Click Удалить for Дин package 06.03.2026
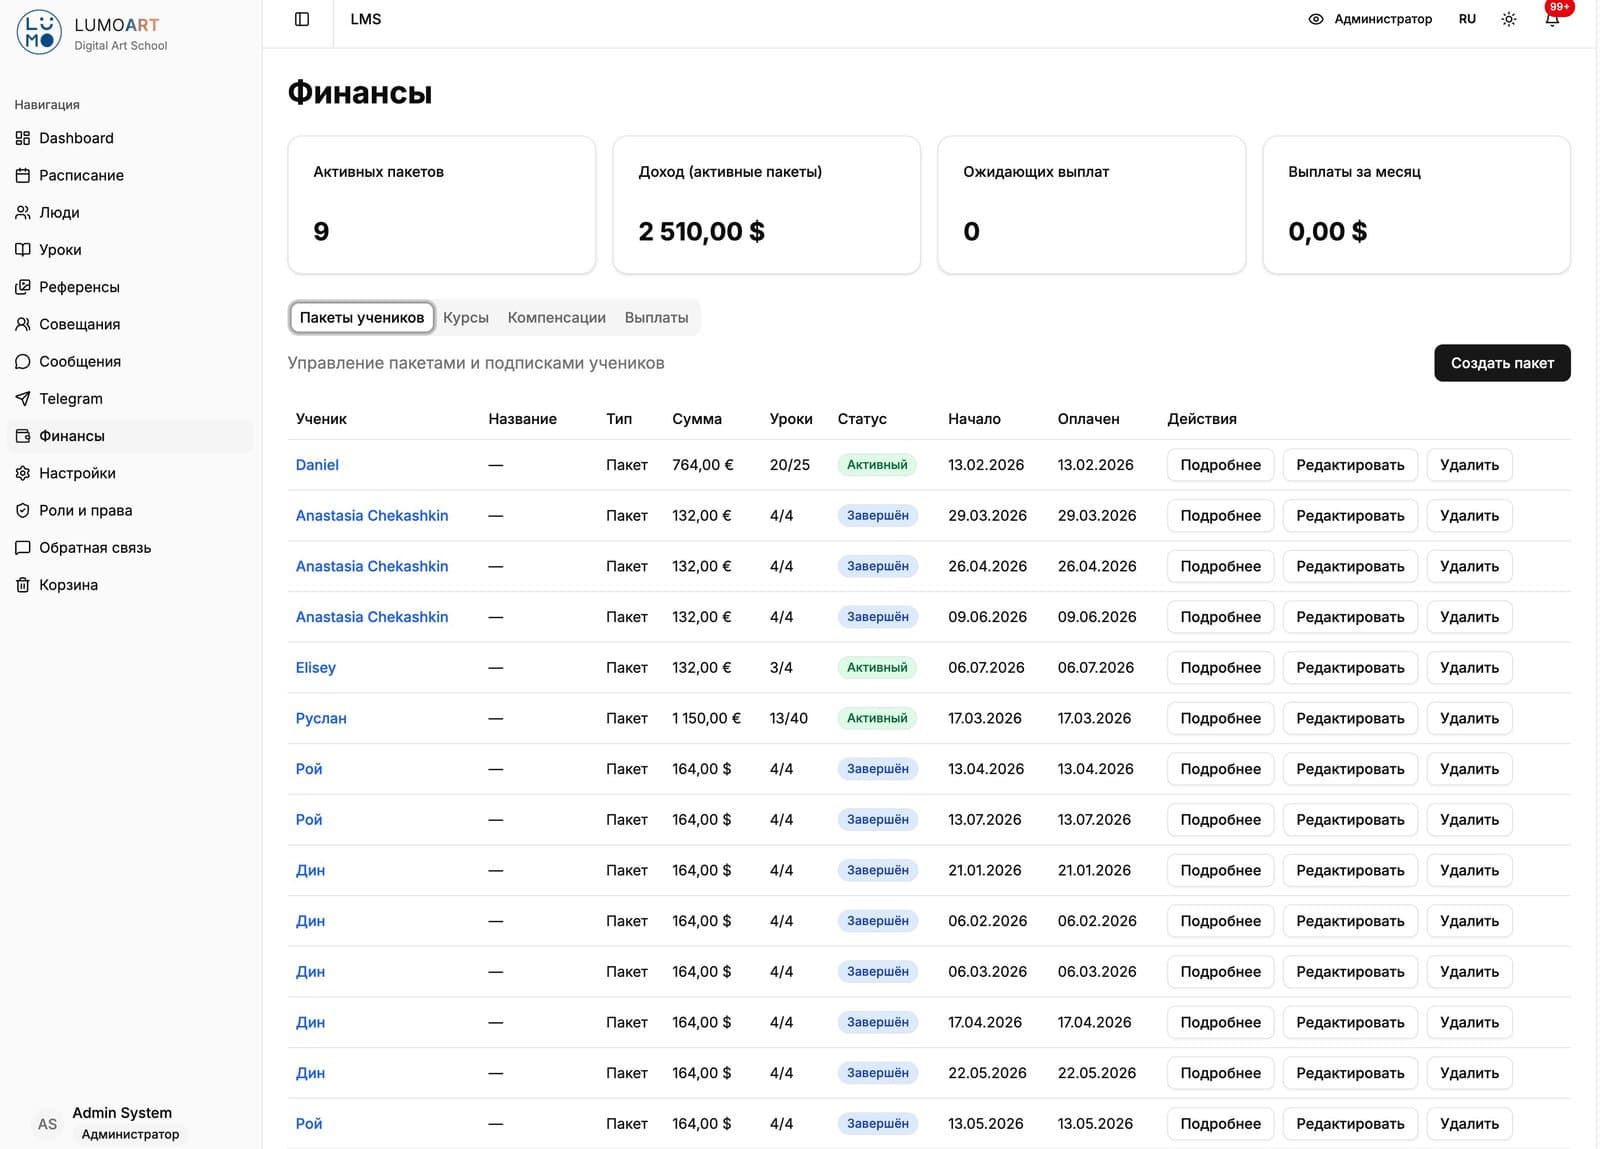The image size is (1600, 1149). click(1469, 972)
